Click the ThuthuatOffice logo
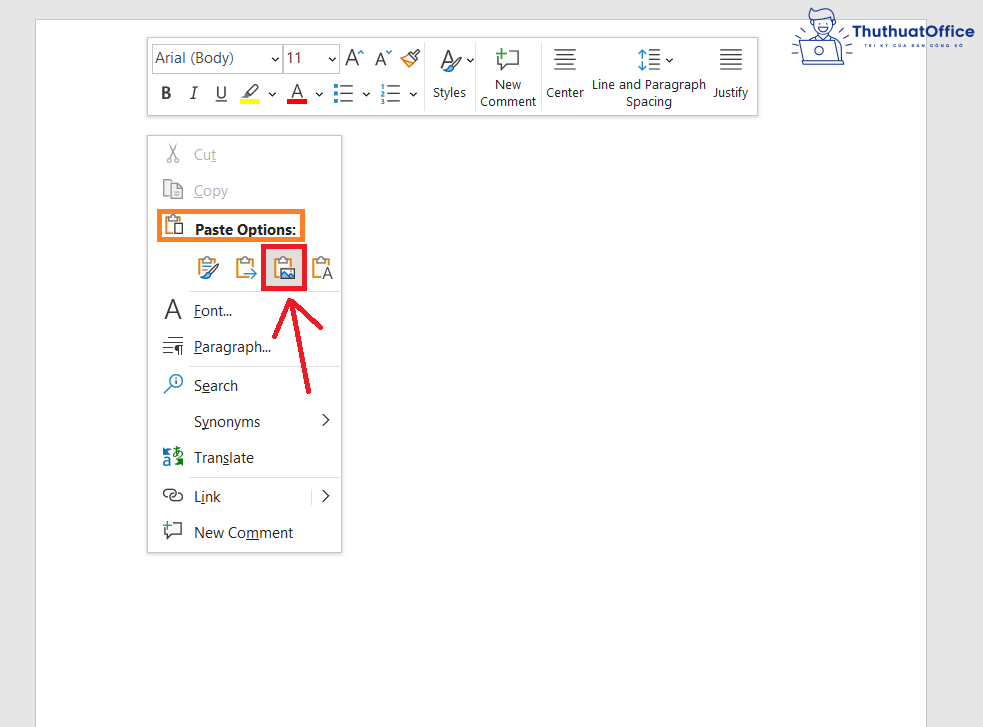Image resolution: width=983 pixels, height=727 pixels. point(883,36)
